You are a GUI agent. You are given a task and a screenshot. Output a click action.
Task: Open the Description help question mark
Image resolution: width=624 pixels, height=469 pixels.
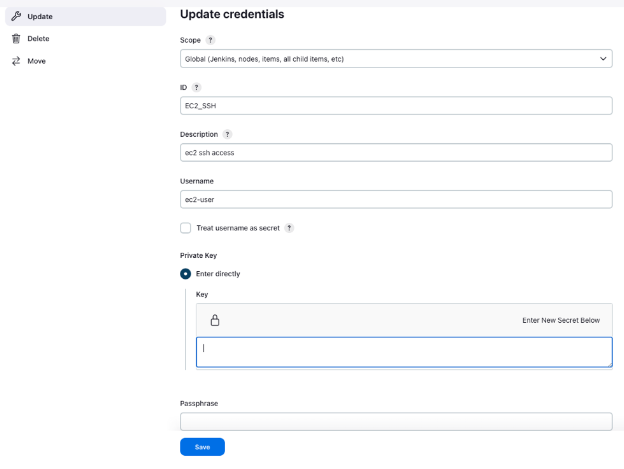click(227, 134)
